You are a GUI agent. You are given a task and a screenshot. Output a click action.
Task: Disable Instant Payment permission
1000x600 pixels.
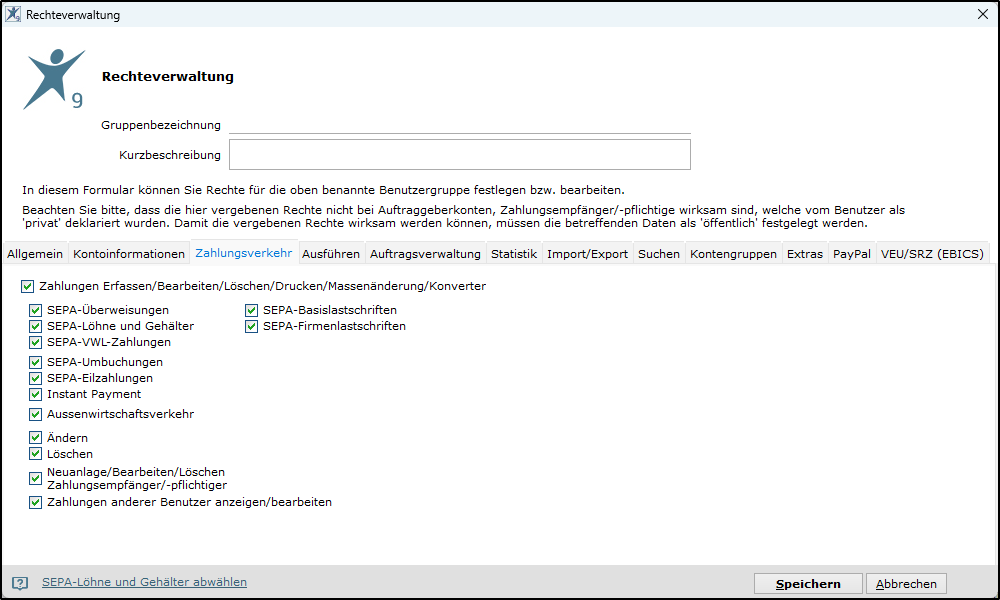(x=36, y=394)
